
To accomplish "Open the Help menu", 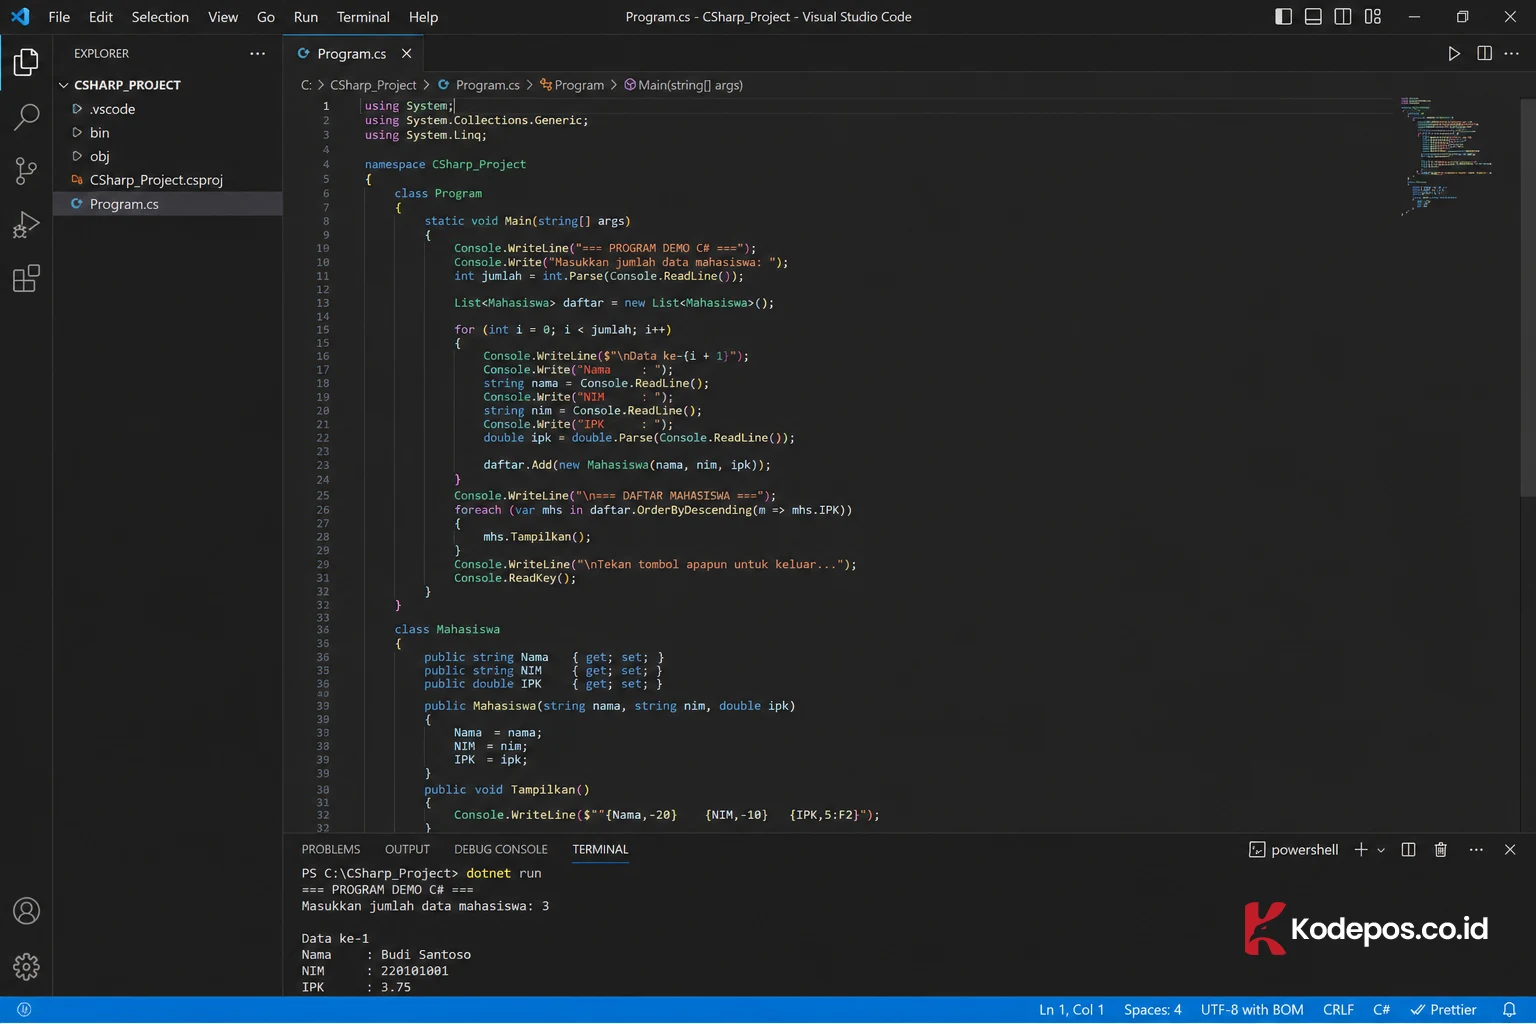I will coord(423,17).
